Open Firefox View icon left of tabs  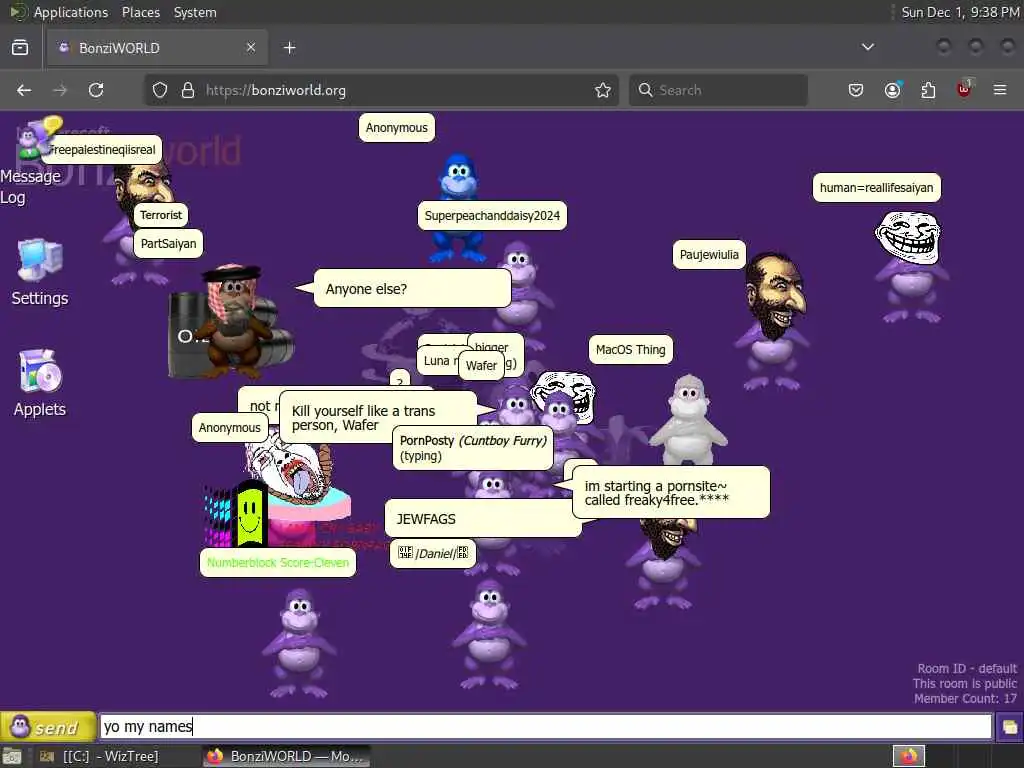20,48
